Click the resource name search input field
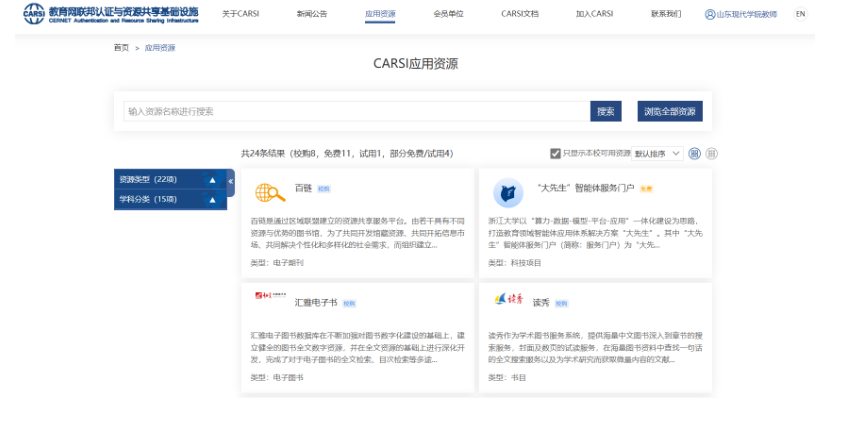 355,111
